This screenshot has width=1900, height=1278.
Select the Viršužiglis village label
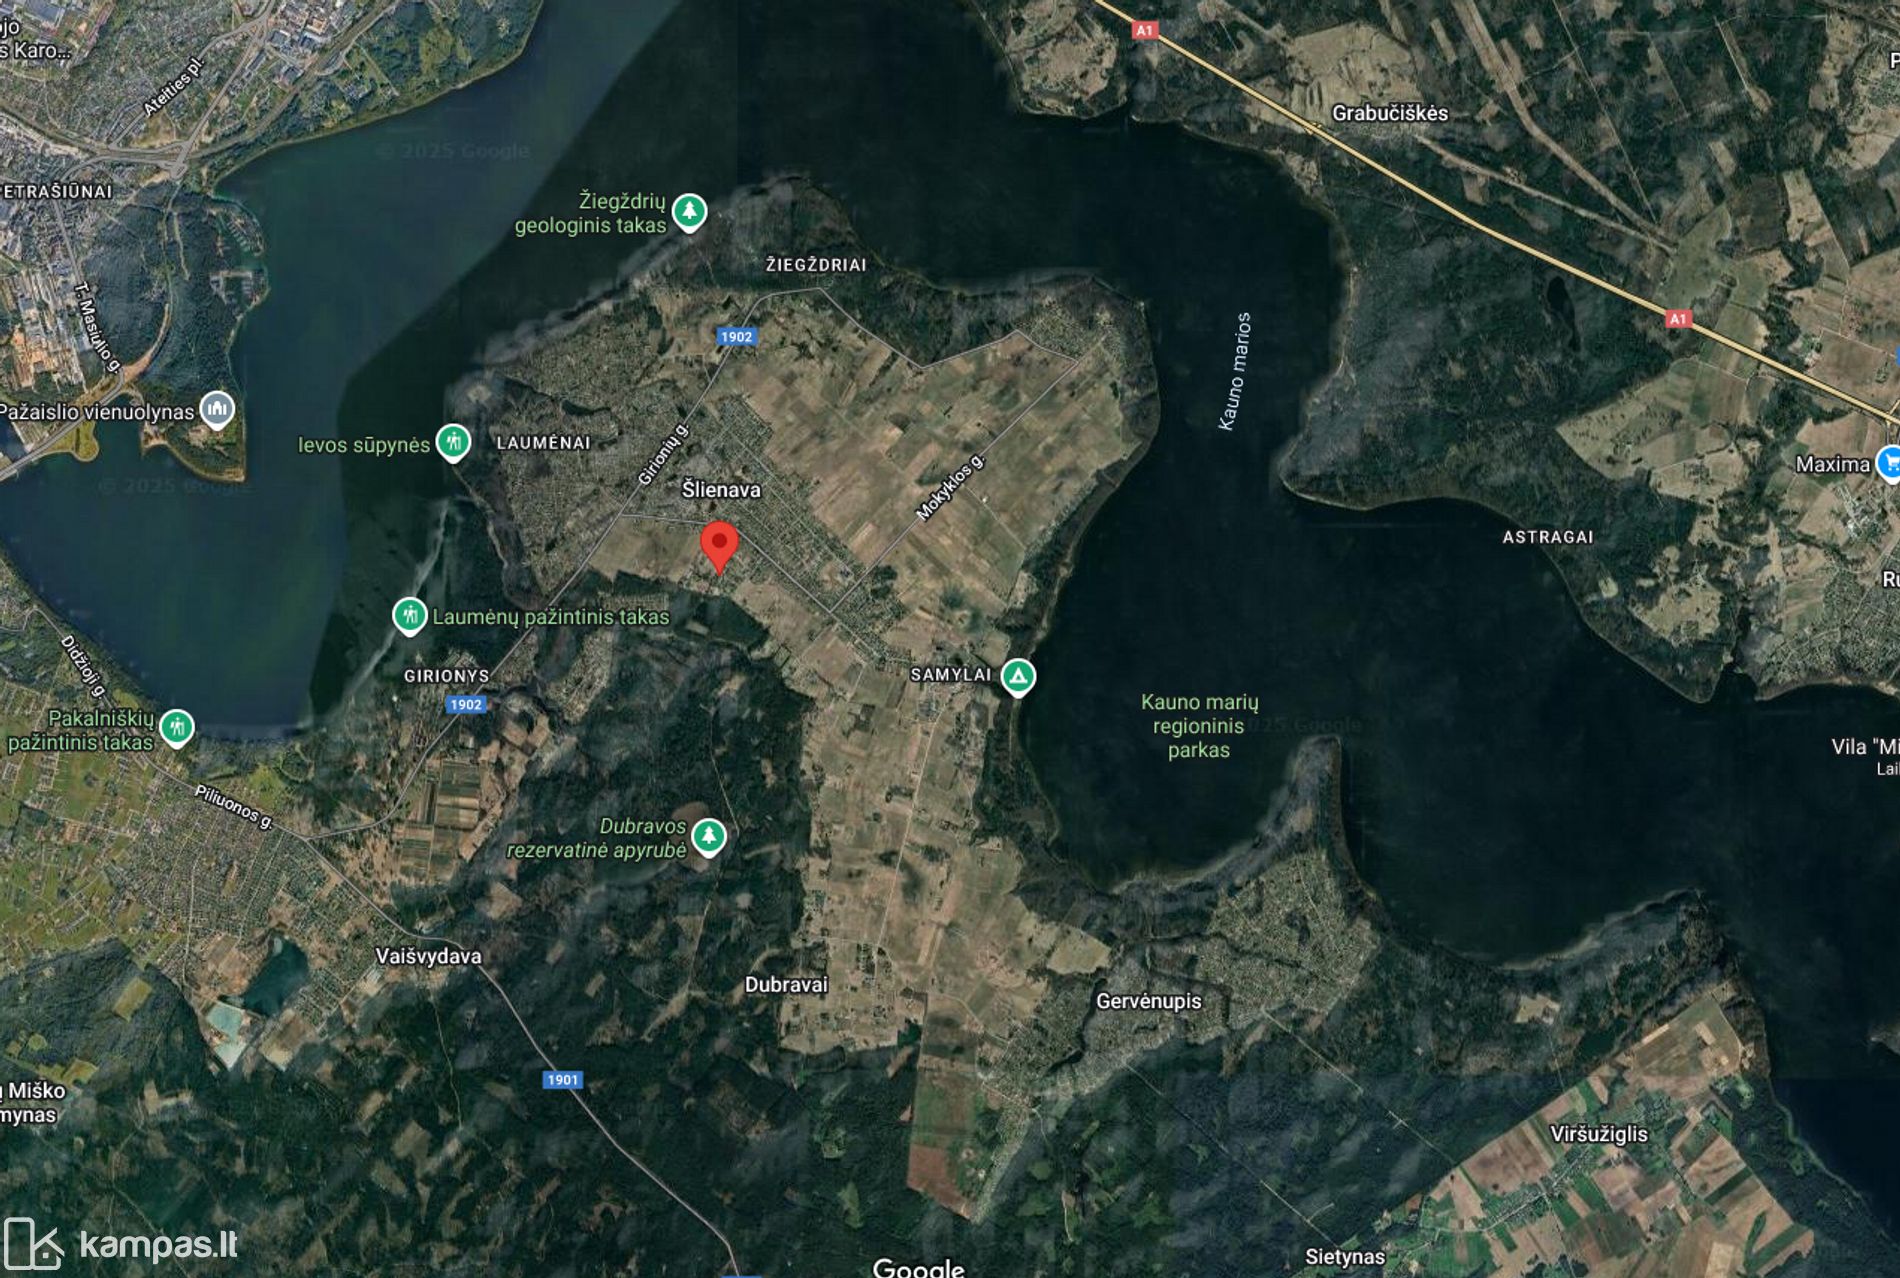[1598, 1134]
